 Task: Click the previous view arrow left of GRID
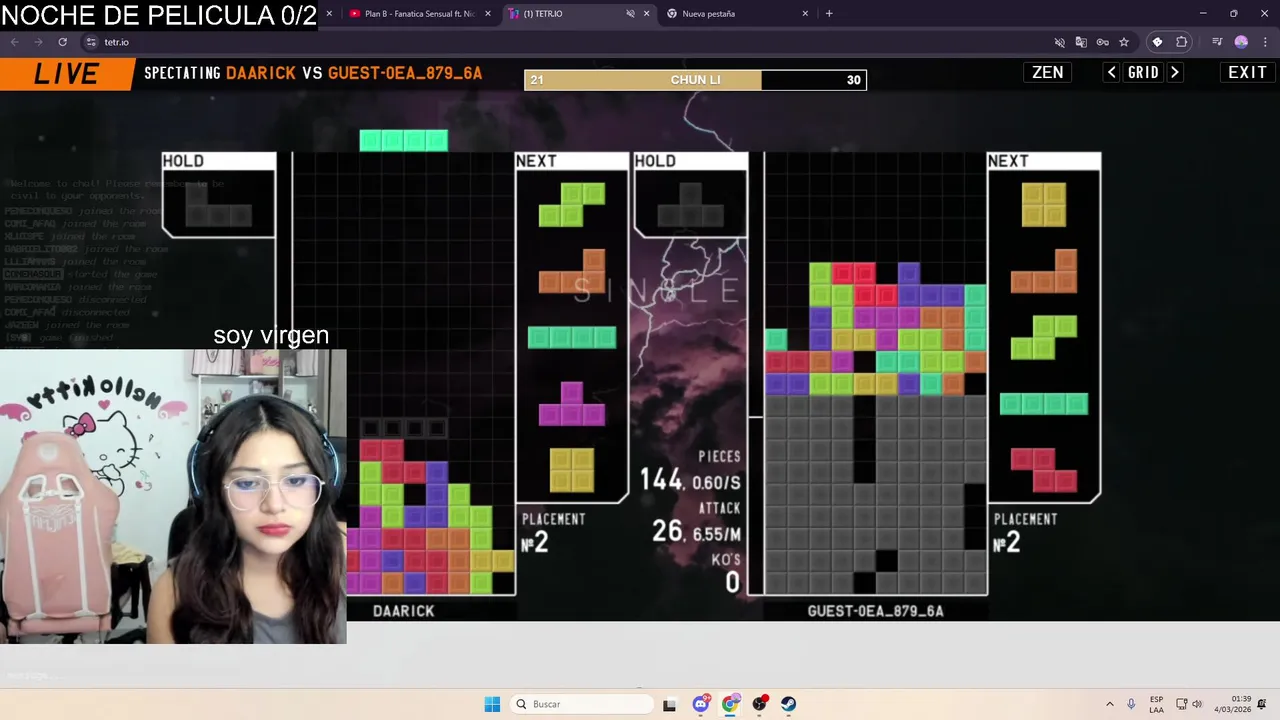coord(1111,72)
